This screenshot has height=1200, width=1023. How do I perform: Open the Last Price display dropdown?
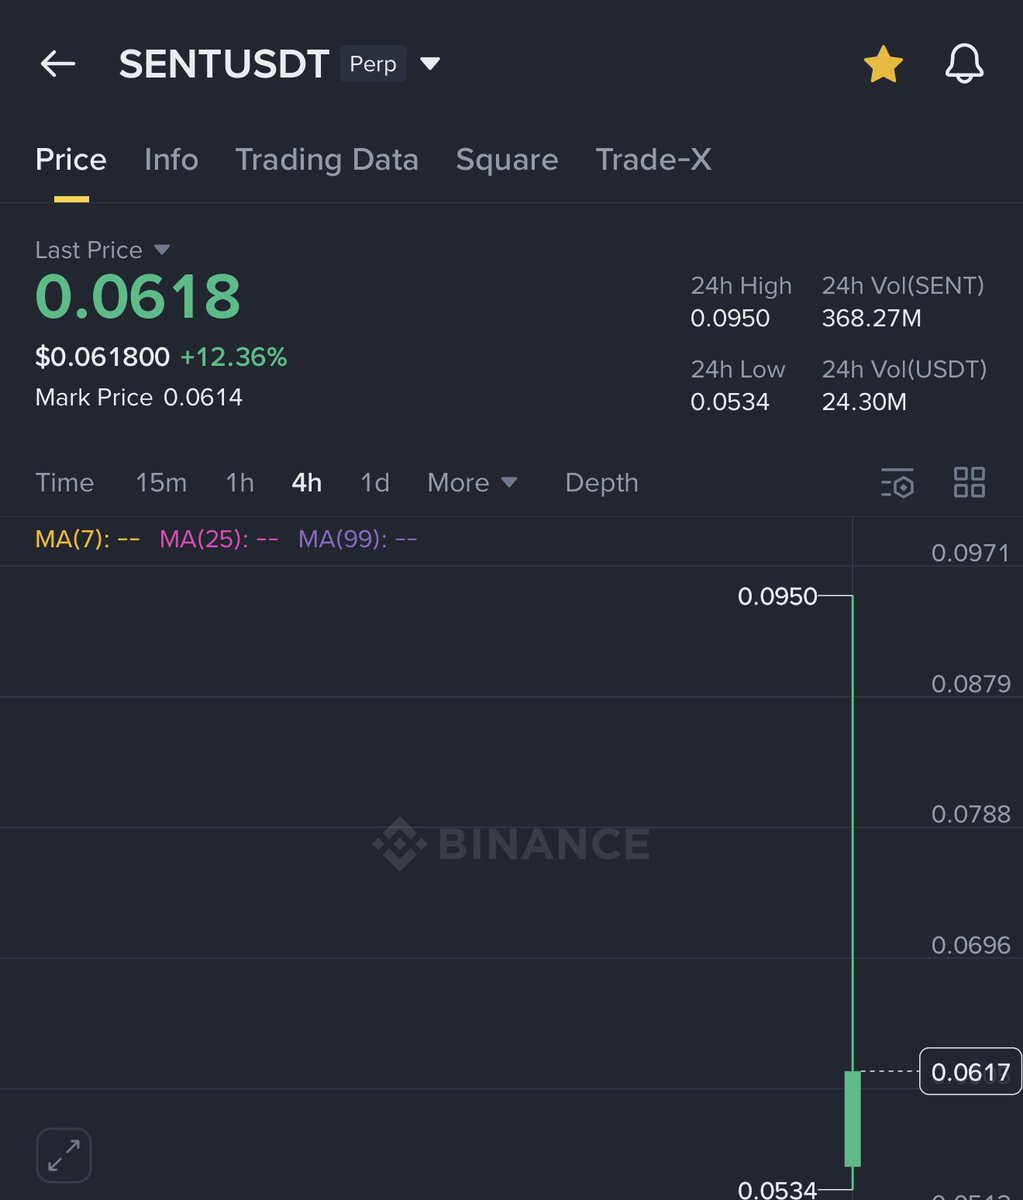click(103, 250)
